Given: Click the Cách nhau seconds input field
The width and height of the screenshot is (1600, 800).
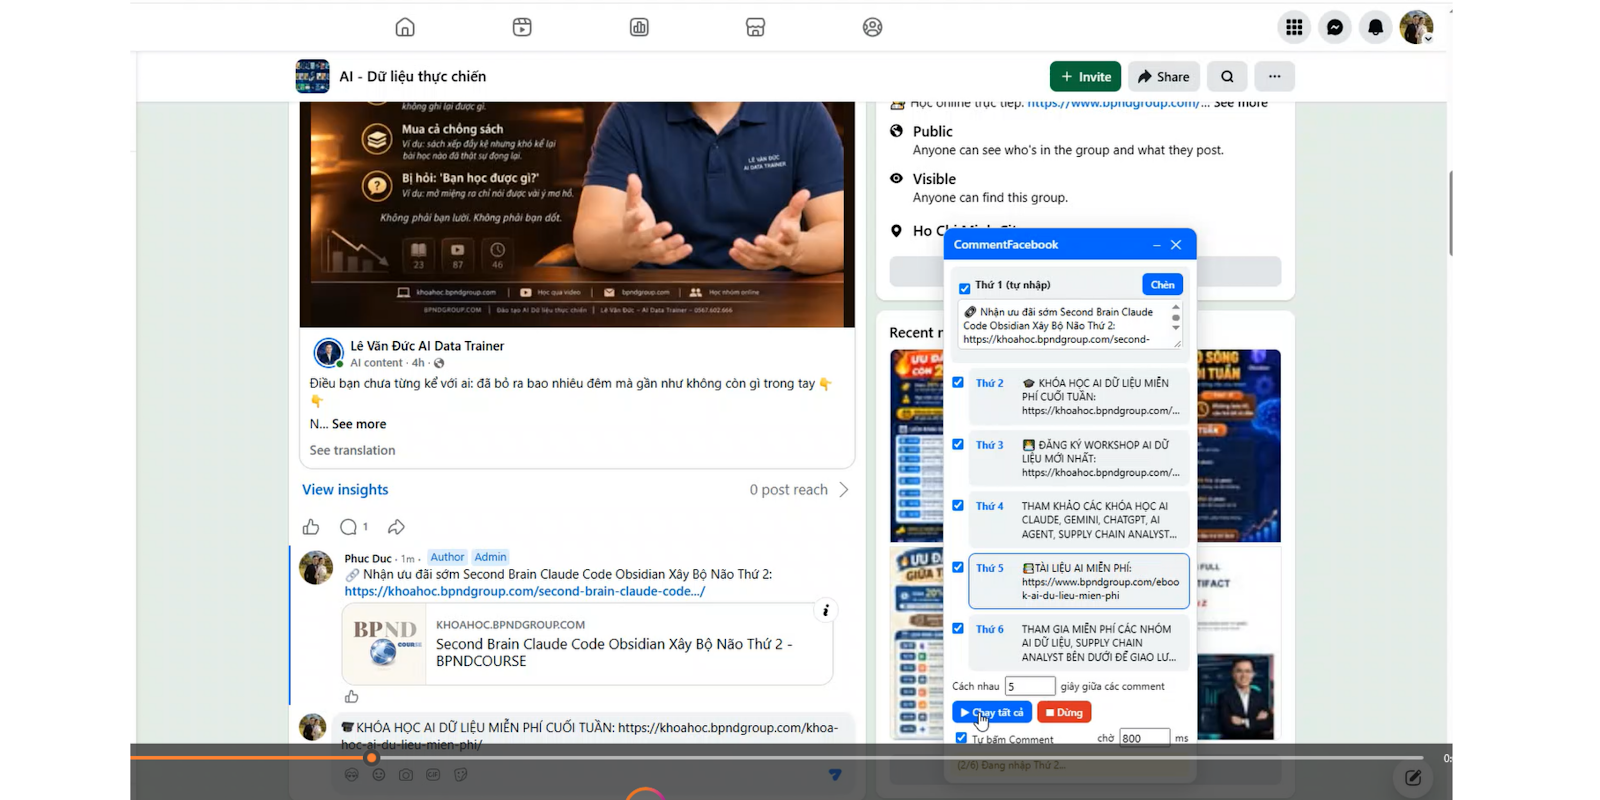Looking at the screenshot, I should click(x=1030, y=686).
